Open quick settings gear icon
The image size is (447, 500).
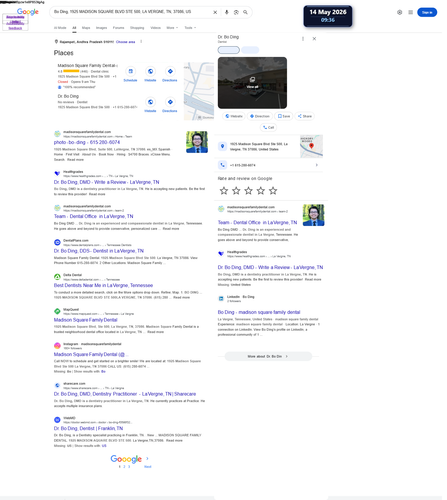399,12
